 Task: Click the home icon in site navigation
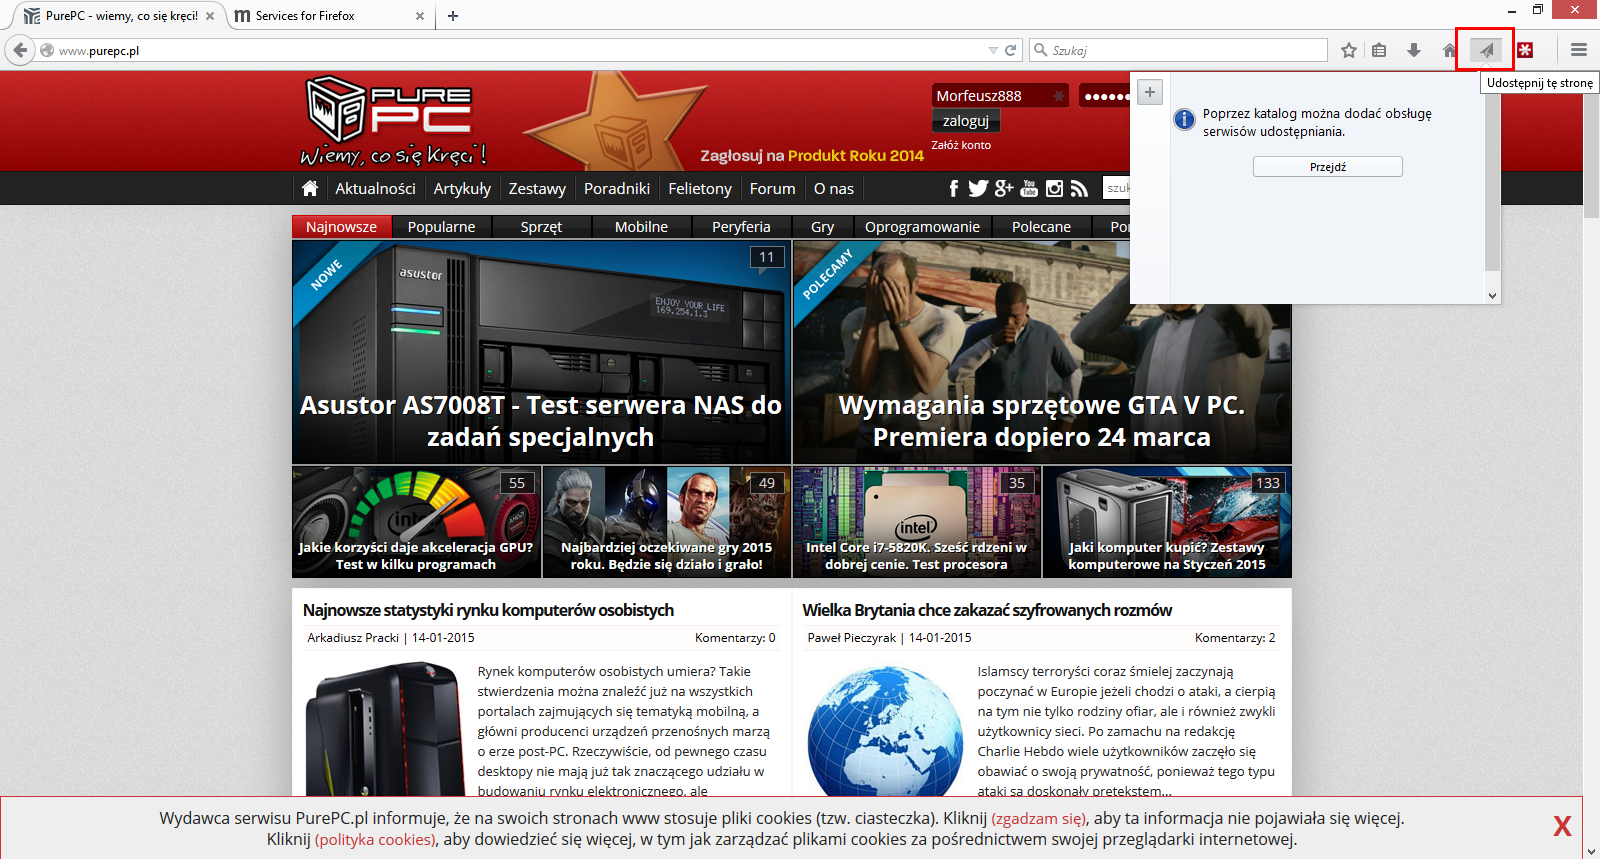[310, 188]
